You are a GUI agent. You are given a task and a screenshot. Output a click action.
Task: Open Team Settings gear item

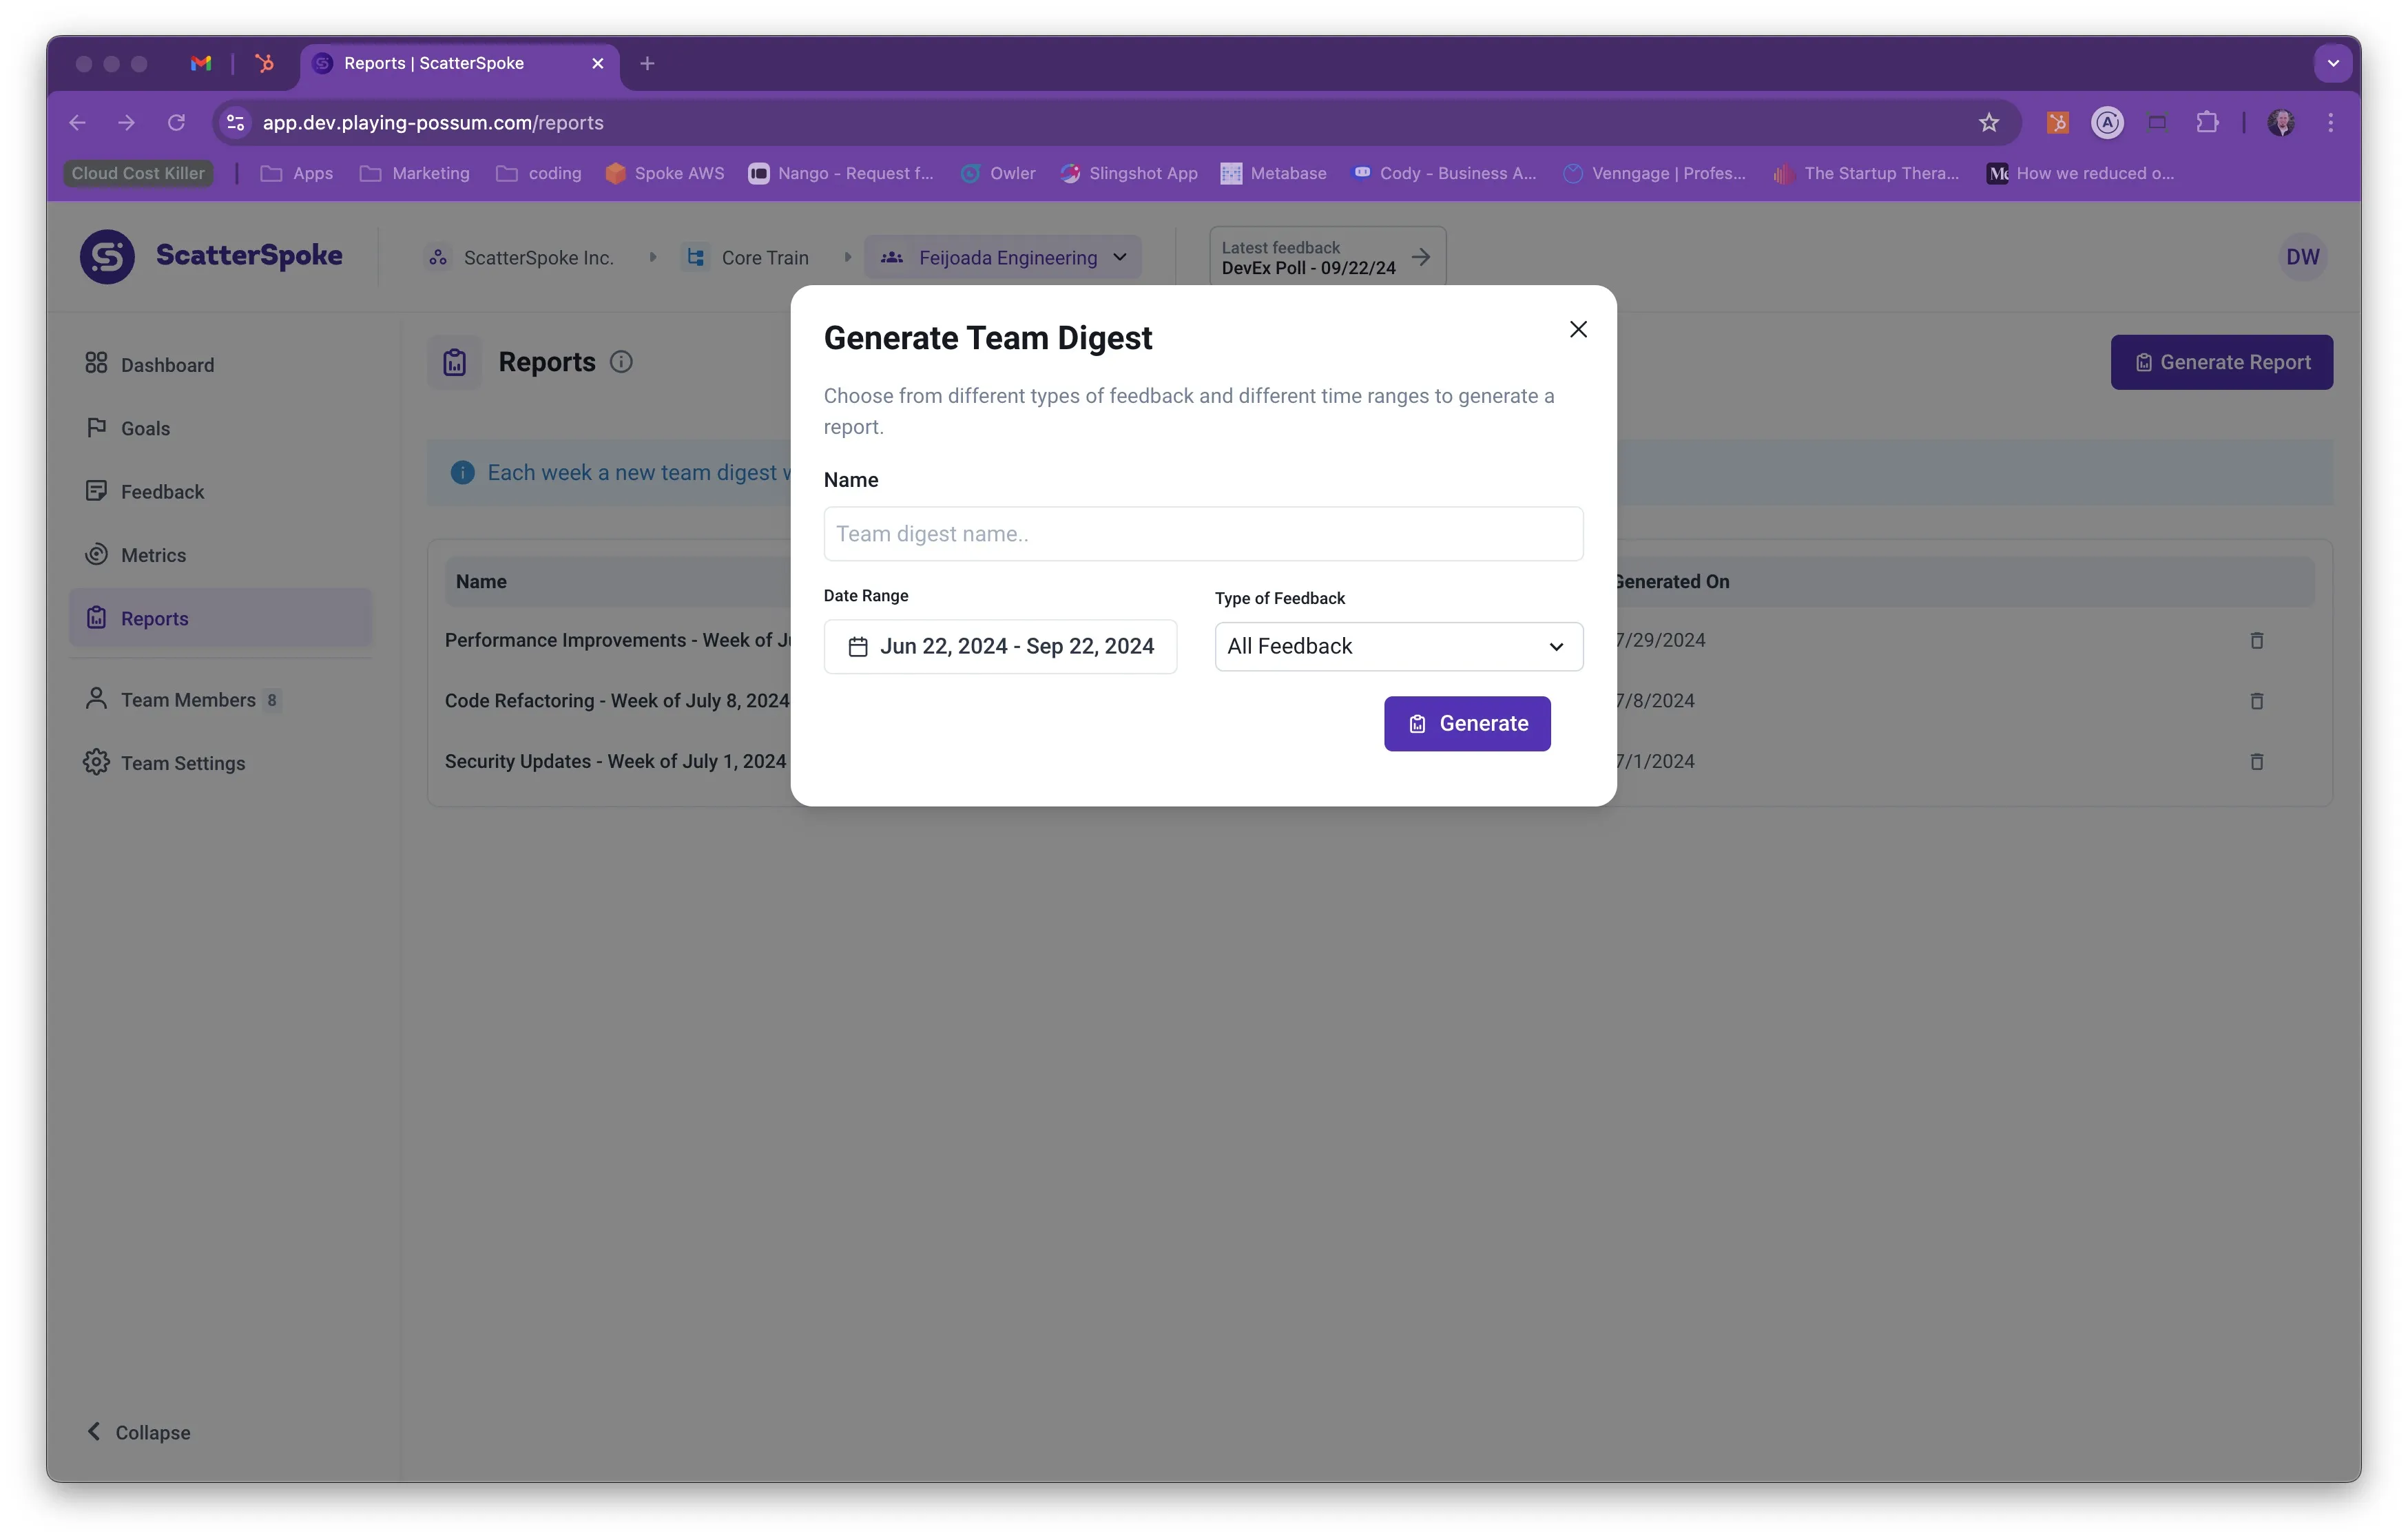click(182, 763)
